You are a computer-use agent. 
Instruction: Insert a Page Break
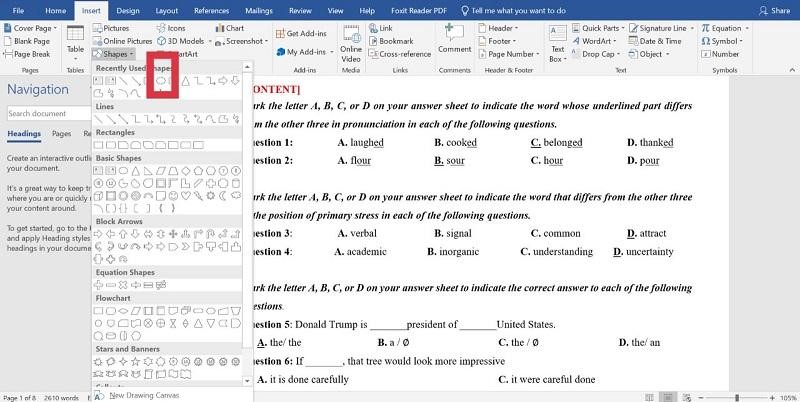(x=28, y=54)
